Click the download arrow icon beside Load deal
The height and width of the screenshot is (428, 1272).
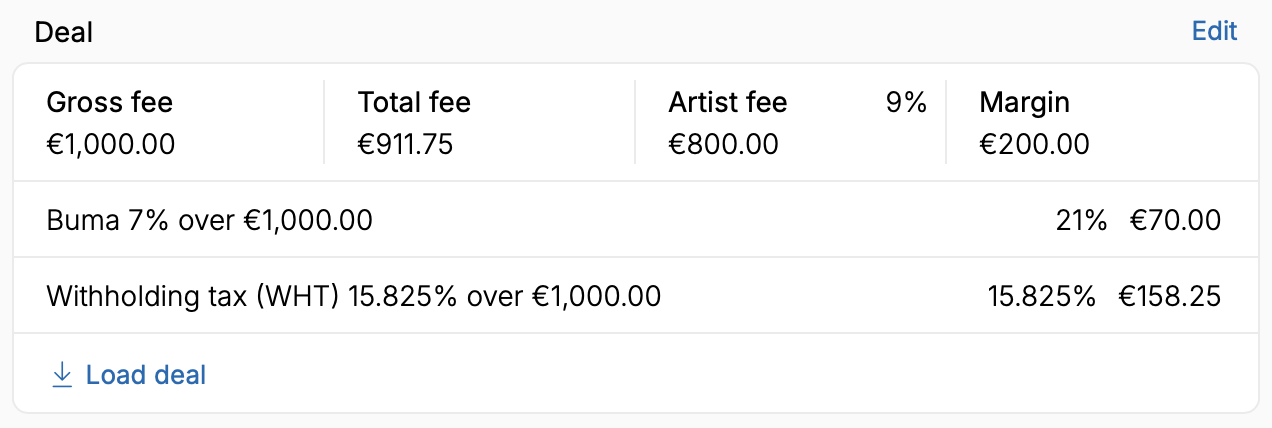[x=62, y=375]
